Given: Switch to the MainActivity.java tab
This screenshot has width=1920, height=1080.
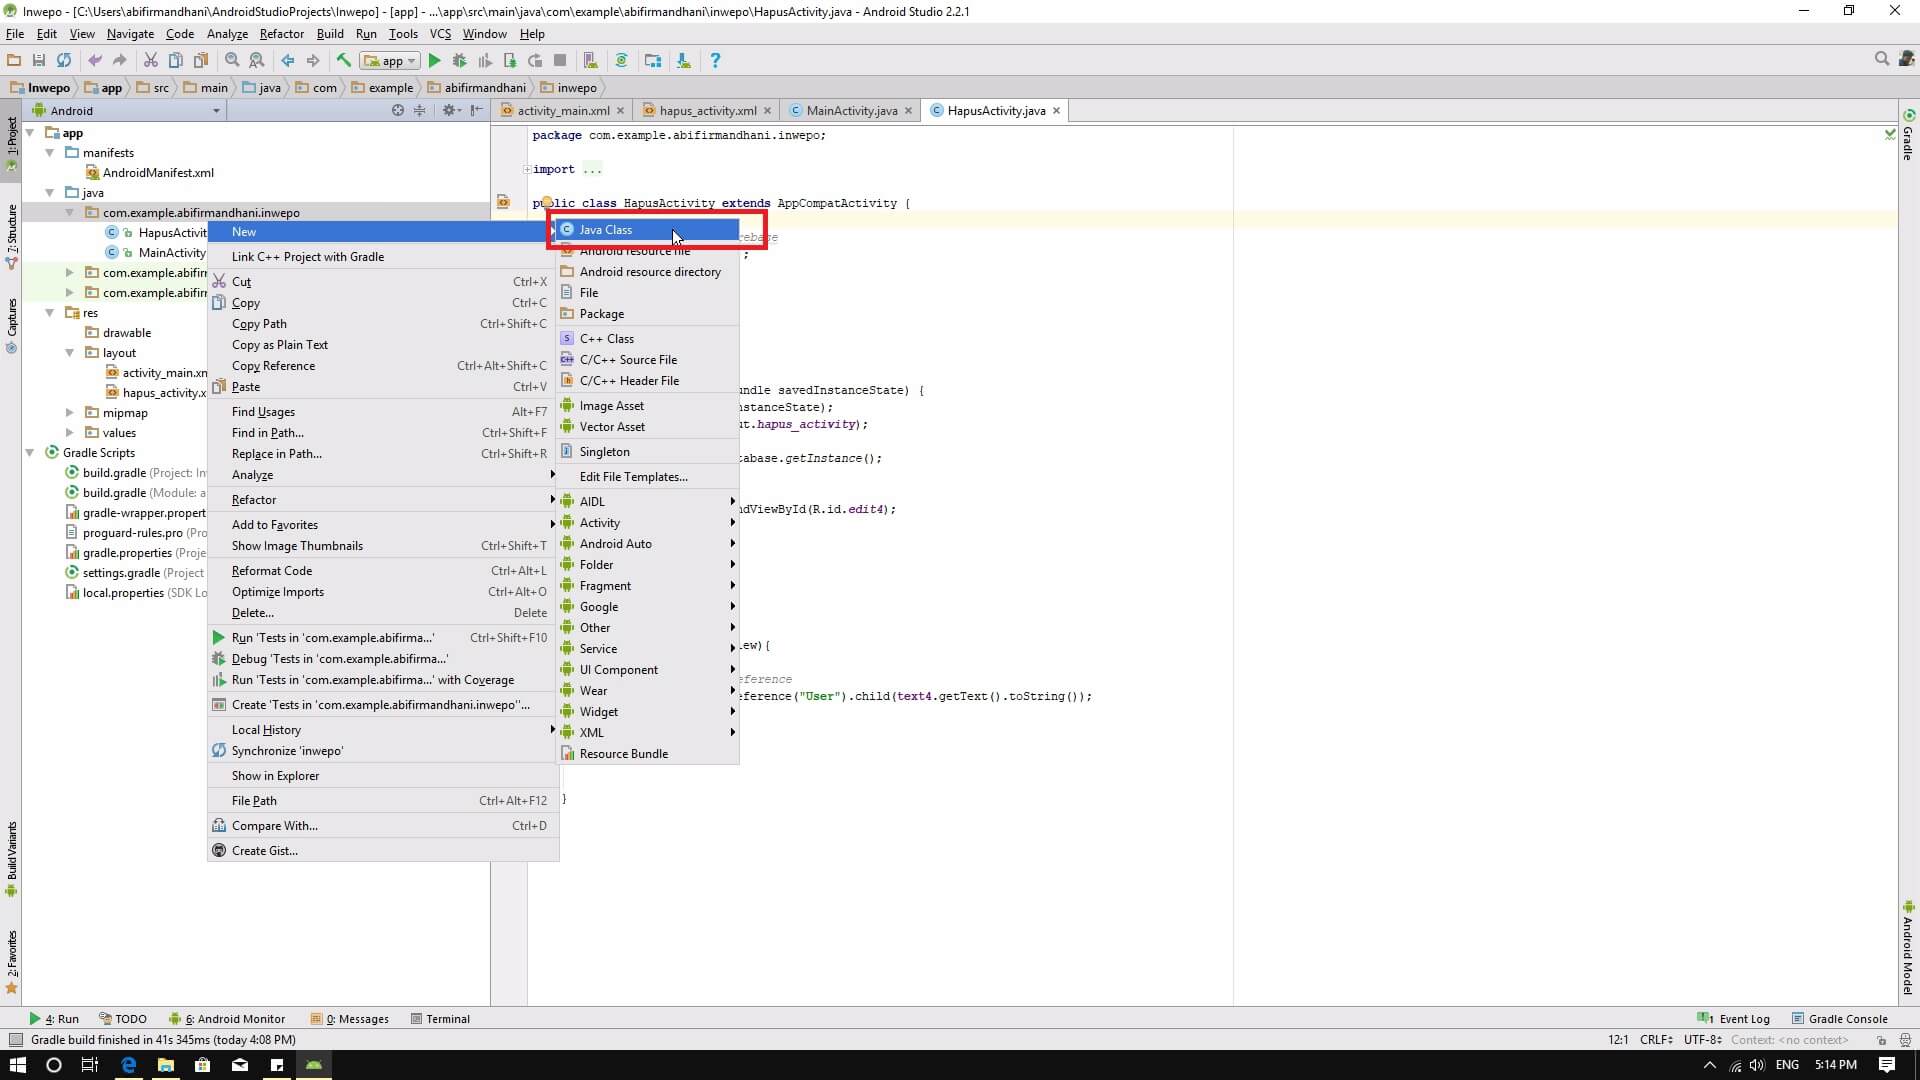Looking at the screenshot, I should point(851,111).
